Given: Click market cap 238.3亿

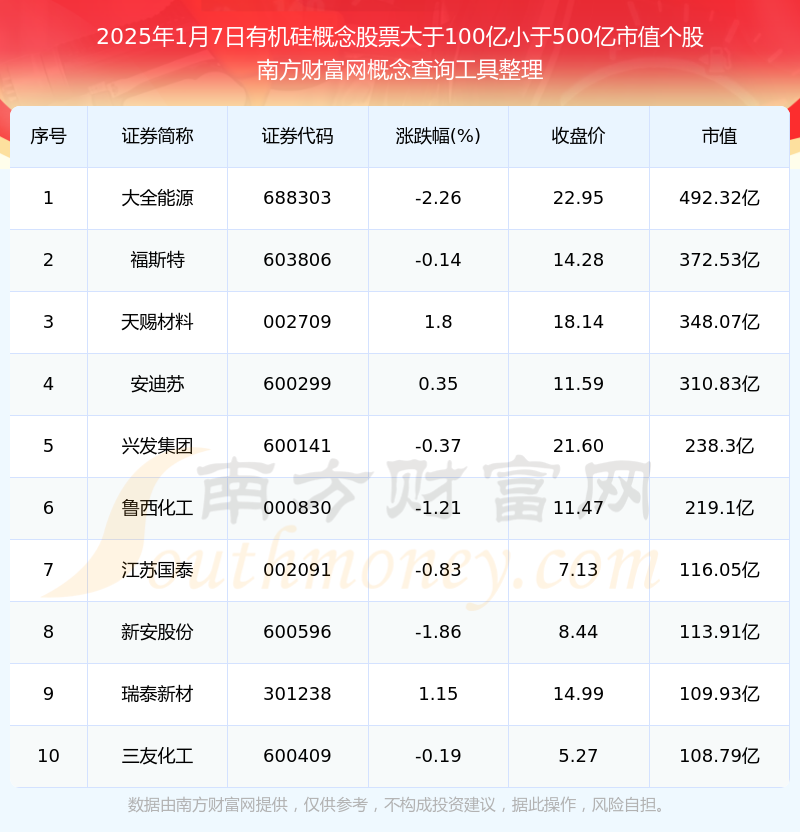Looking at the screenshot, I should pos(719,446).
